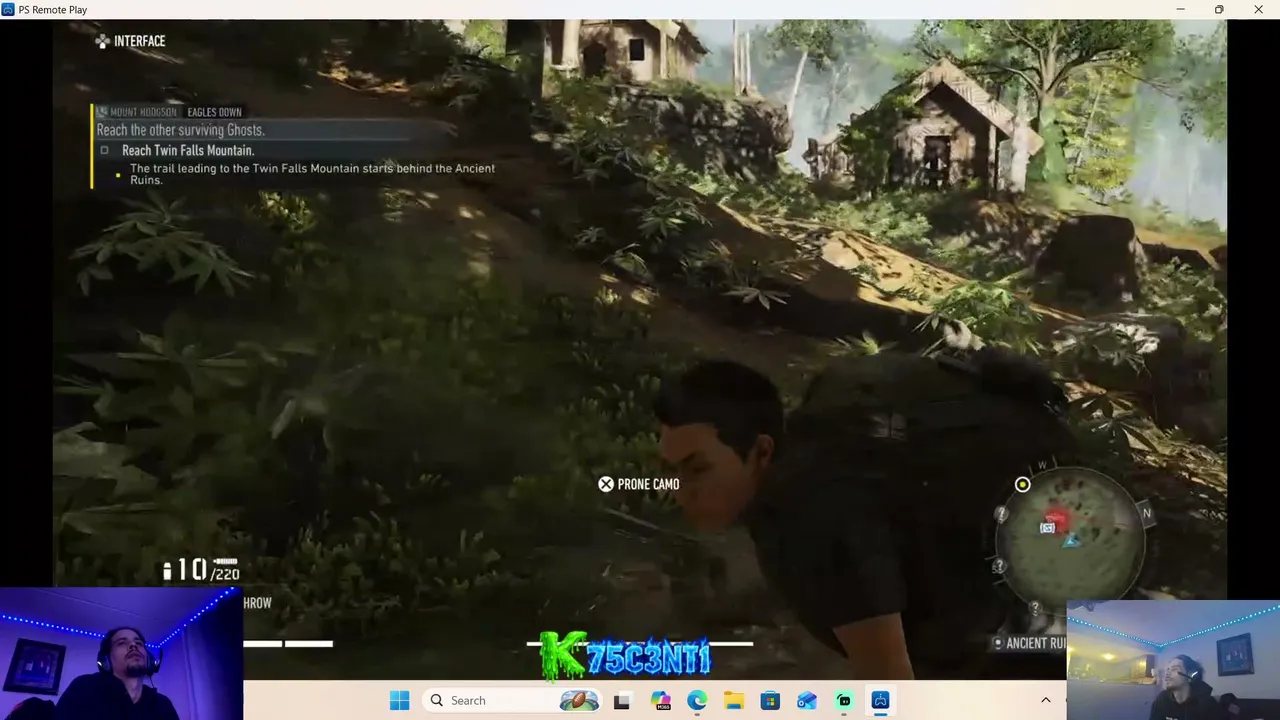Image resolution: width=1280 pixels, height=720 pixels.
Task: Click the white health bar segments
Action: [288, 643]
